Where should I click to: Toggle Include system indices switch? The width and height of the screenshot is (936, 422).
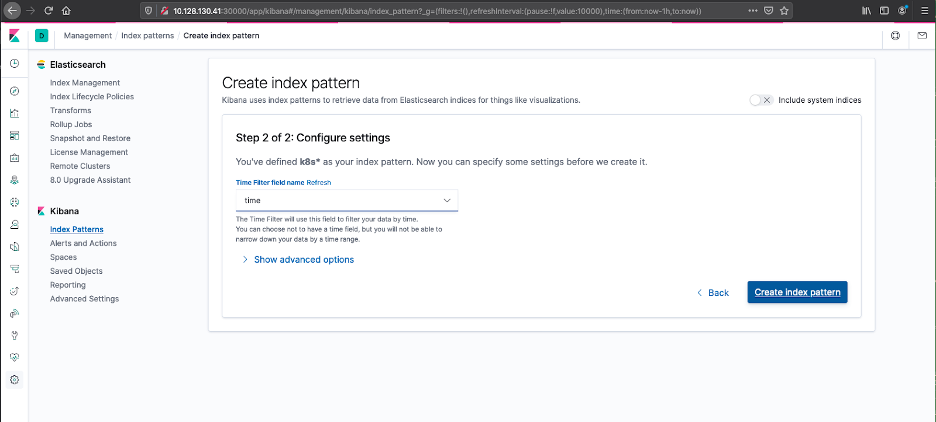tap(761, 100)
